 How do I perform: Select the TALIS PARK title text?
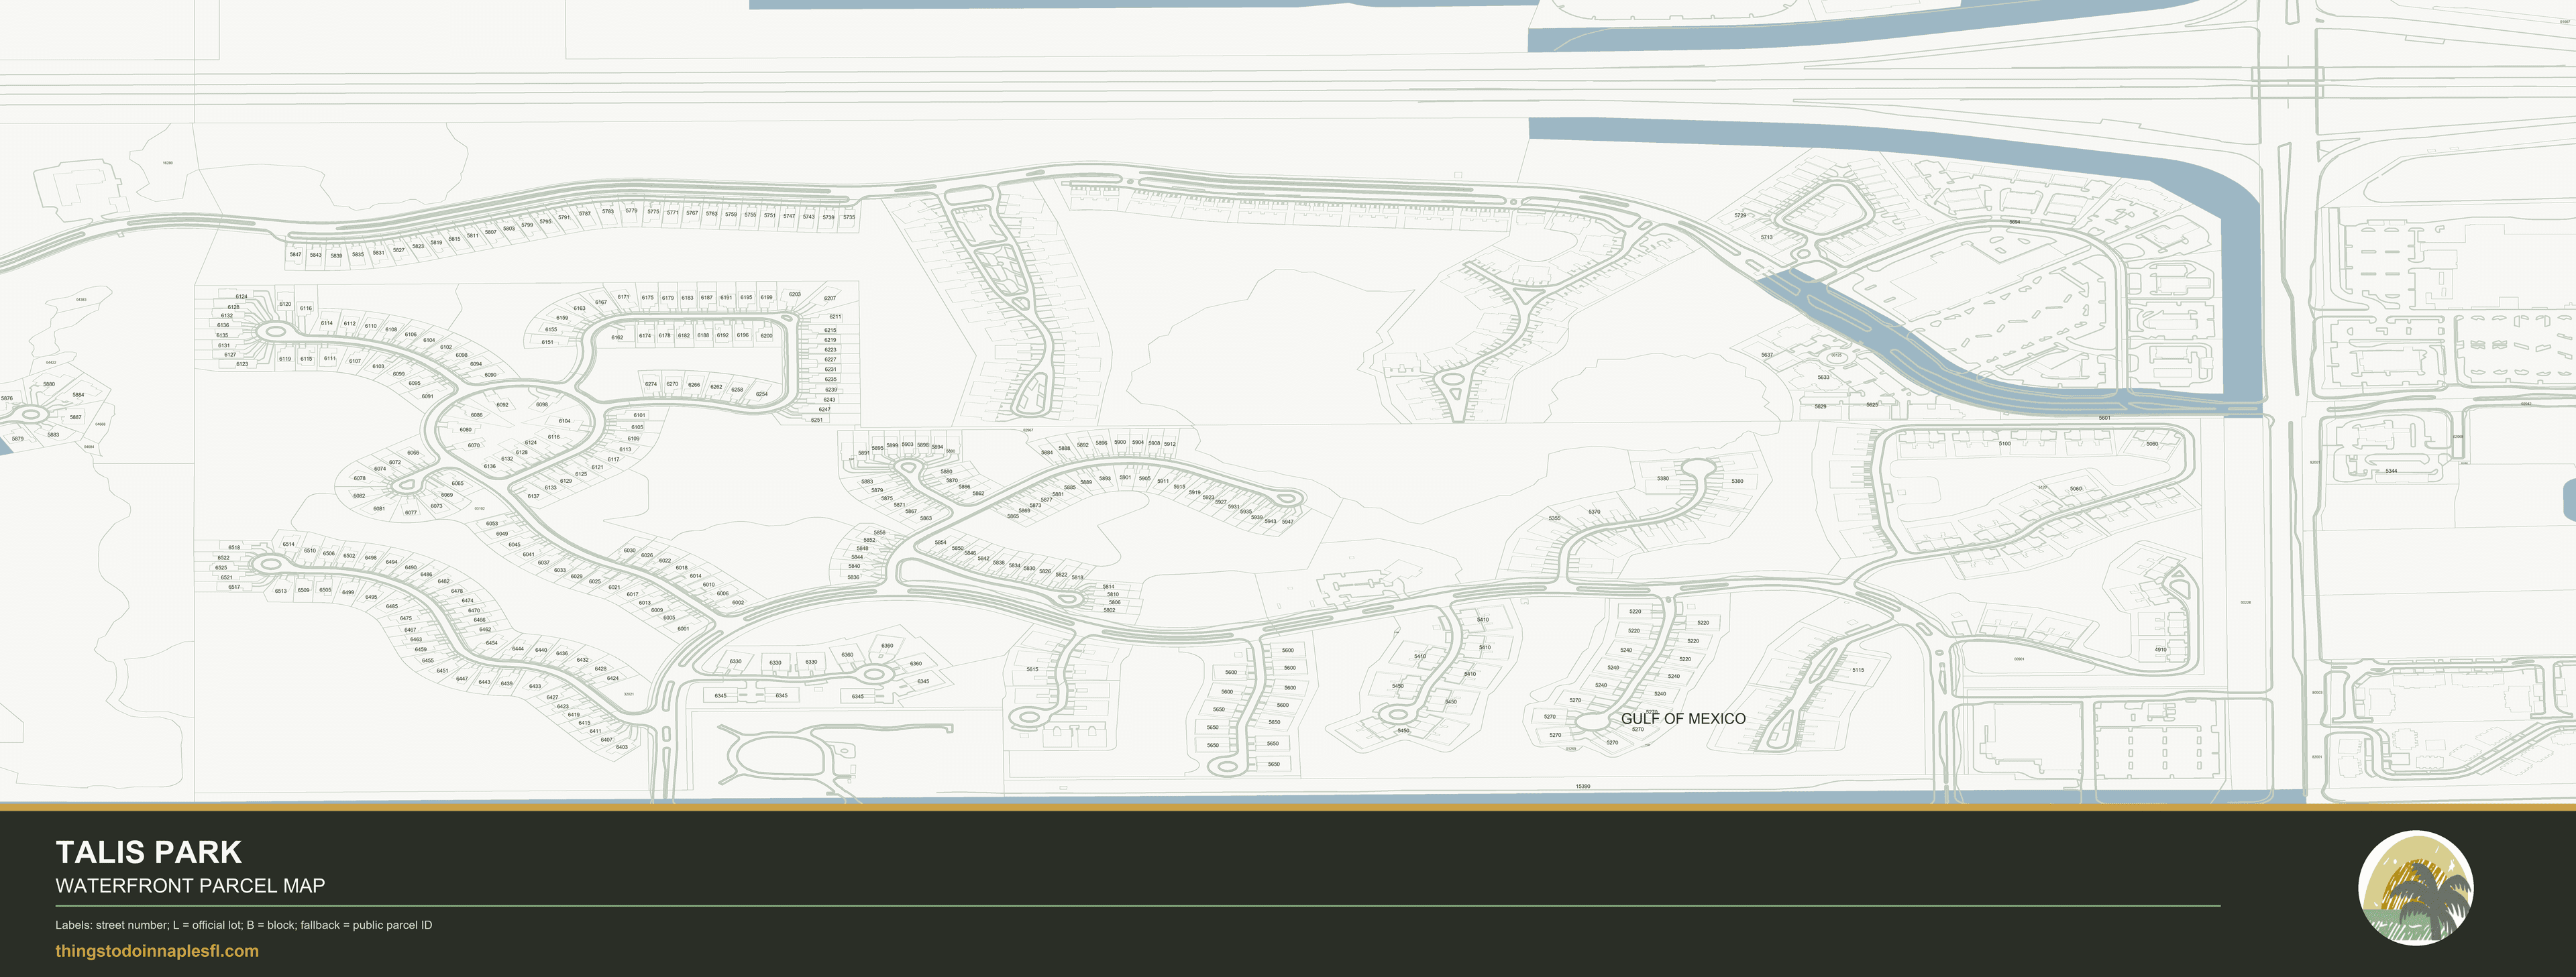(149, 852)
